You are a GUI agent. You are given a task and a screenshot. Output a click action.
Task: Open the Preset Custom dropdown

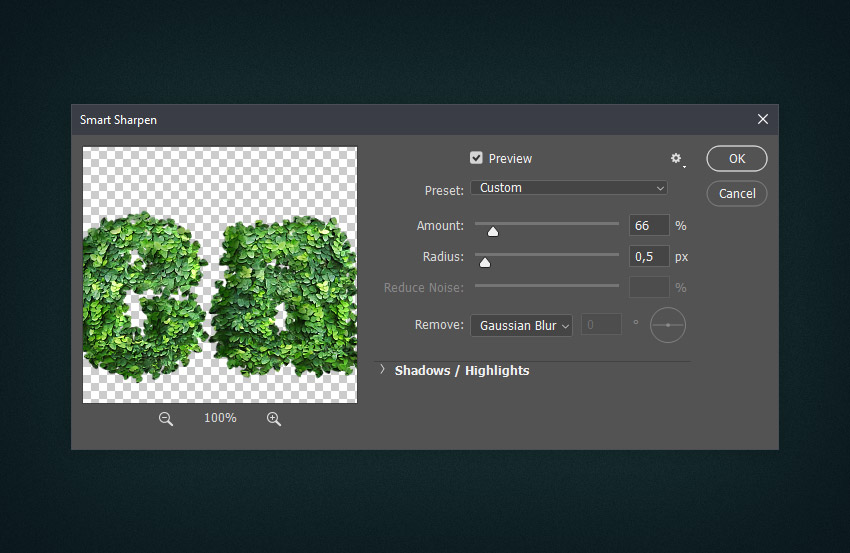[569, 188]
